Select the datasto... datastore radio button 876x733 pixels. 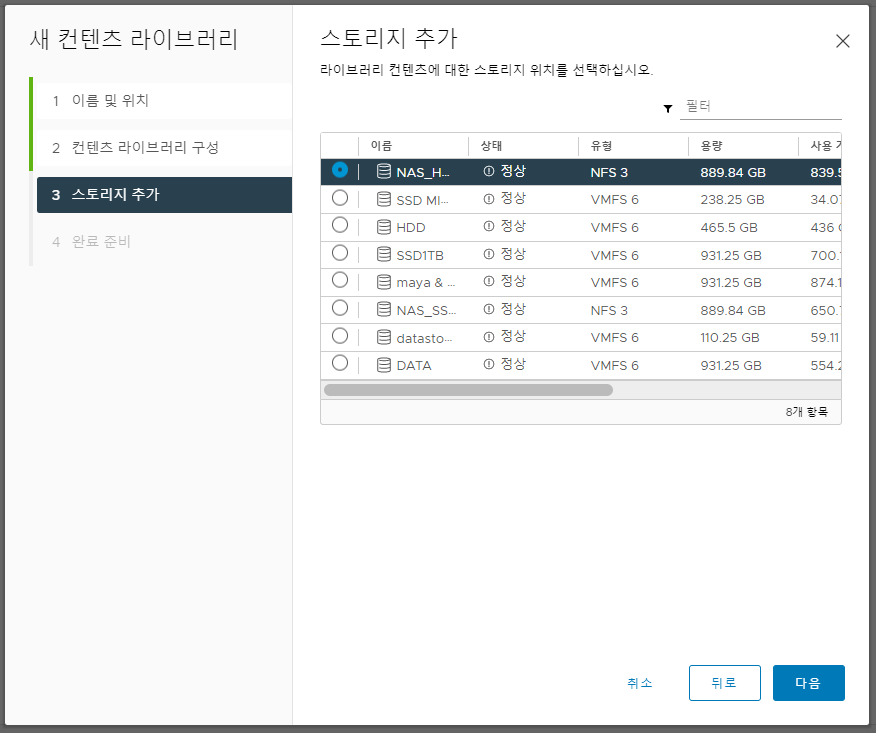(340, 336)
